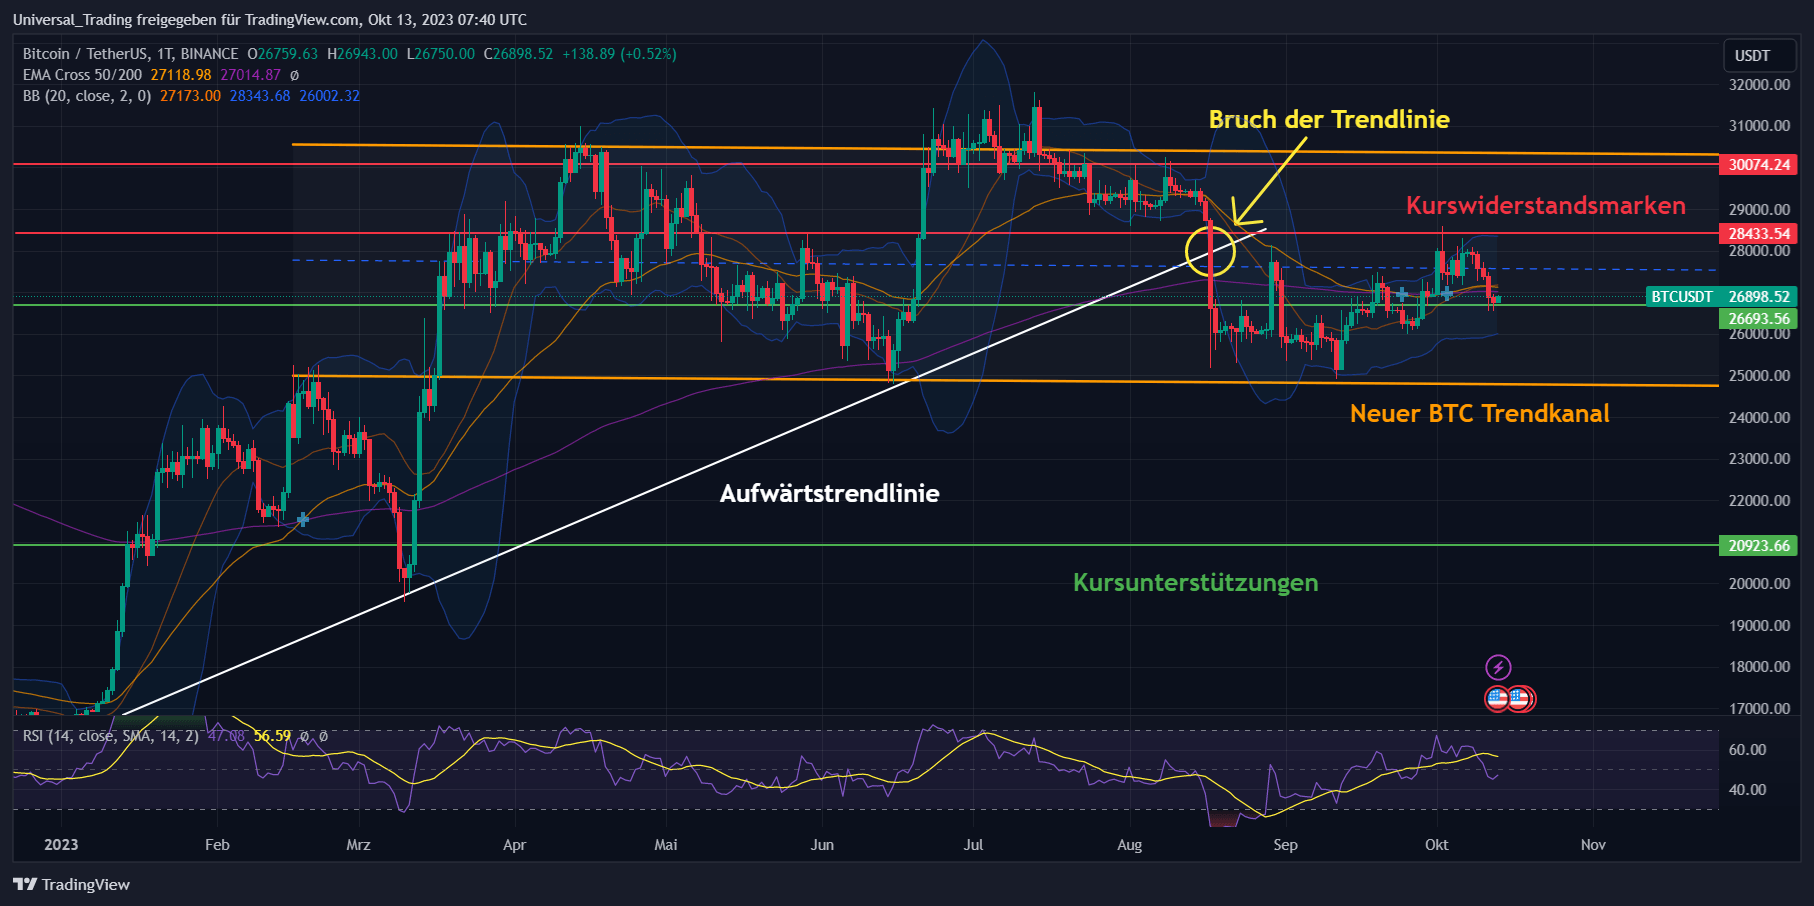The image size is (1814, 906).
Task: Click the 25000.00 price axis label
Action: pos(1759,376)
